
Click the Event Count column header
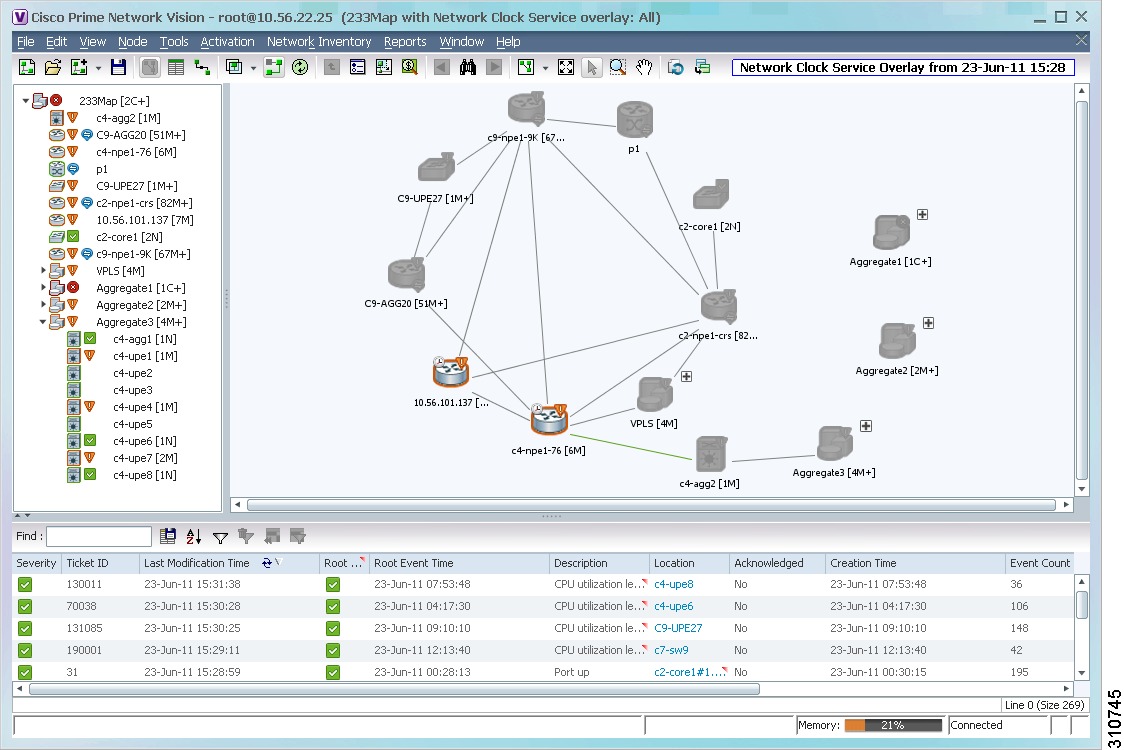coord(1039,563)
